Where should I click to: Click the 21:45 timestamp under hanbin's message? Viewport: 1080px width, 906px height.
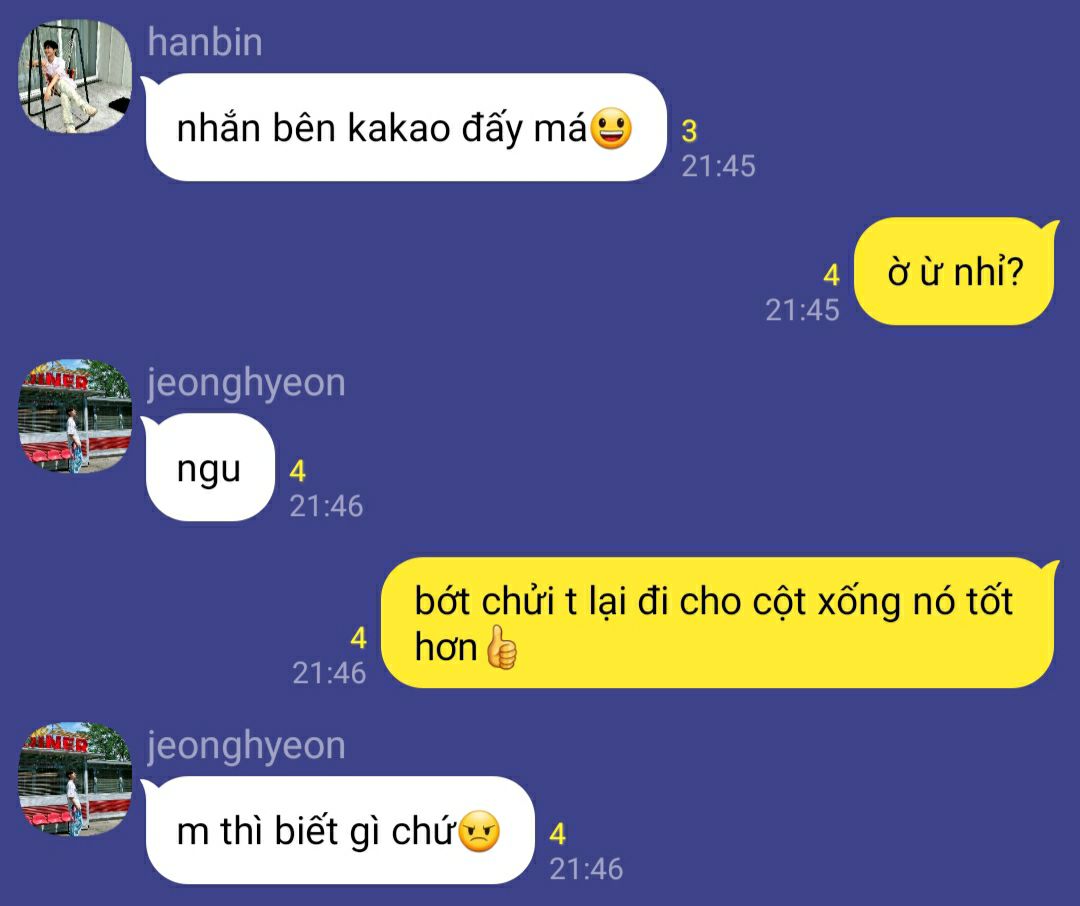(718, 166)
